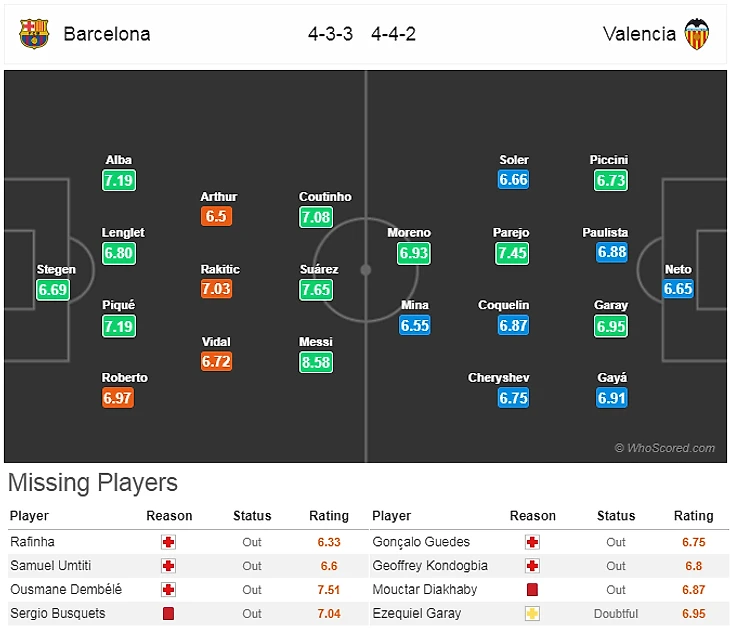The height and width of the screenshot is (638, 730).
Task: Open the Valencia team name link
Action: (639, 34)
